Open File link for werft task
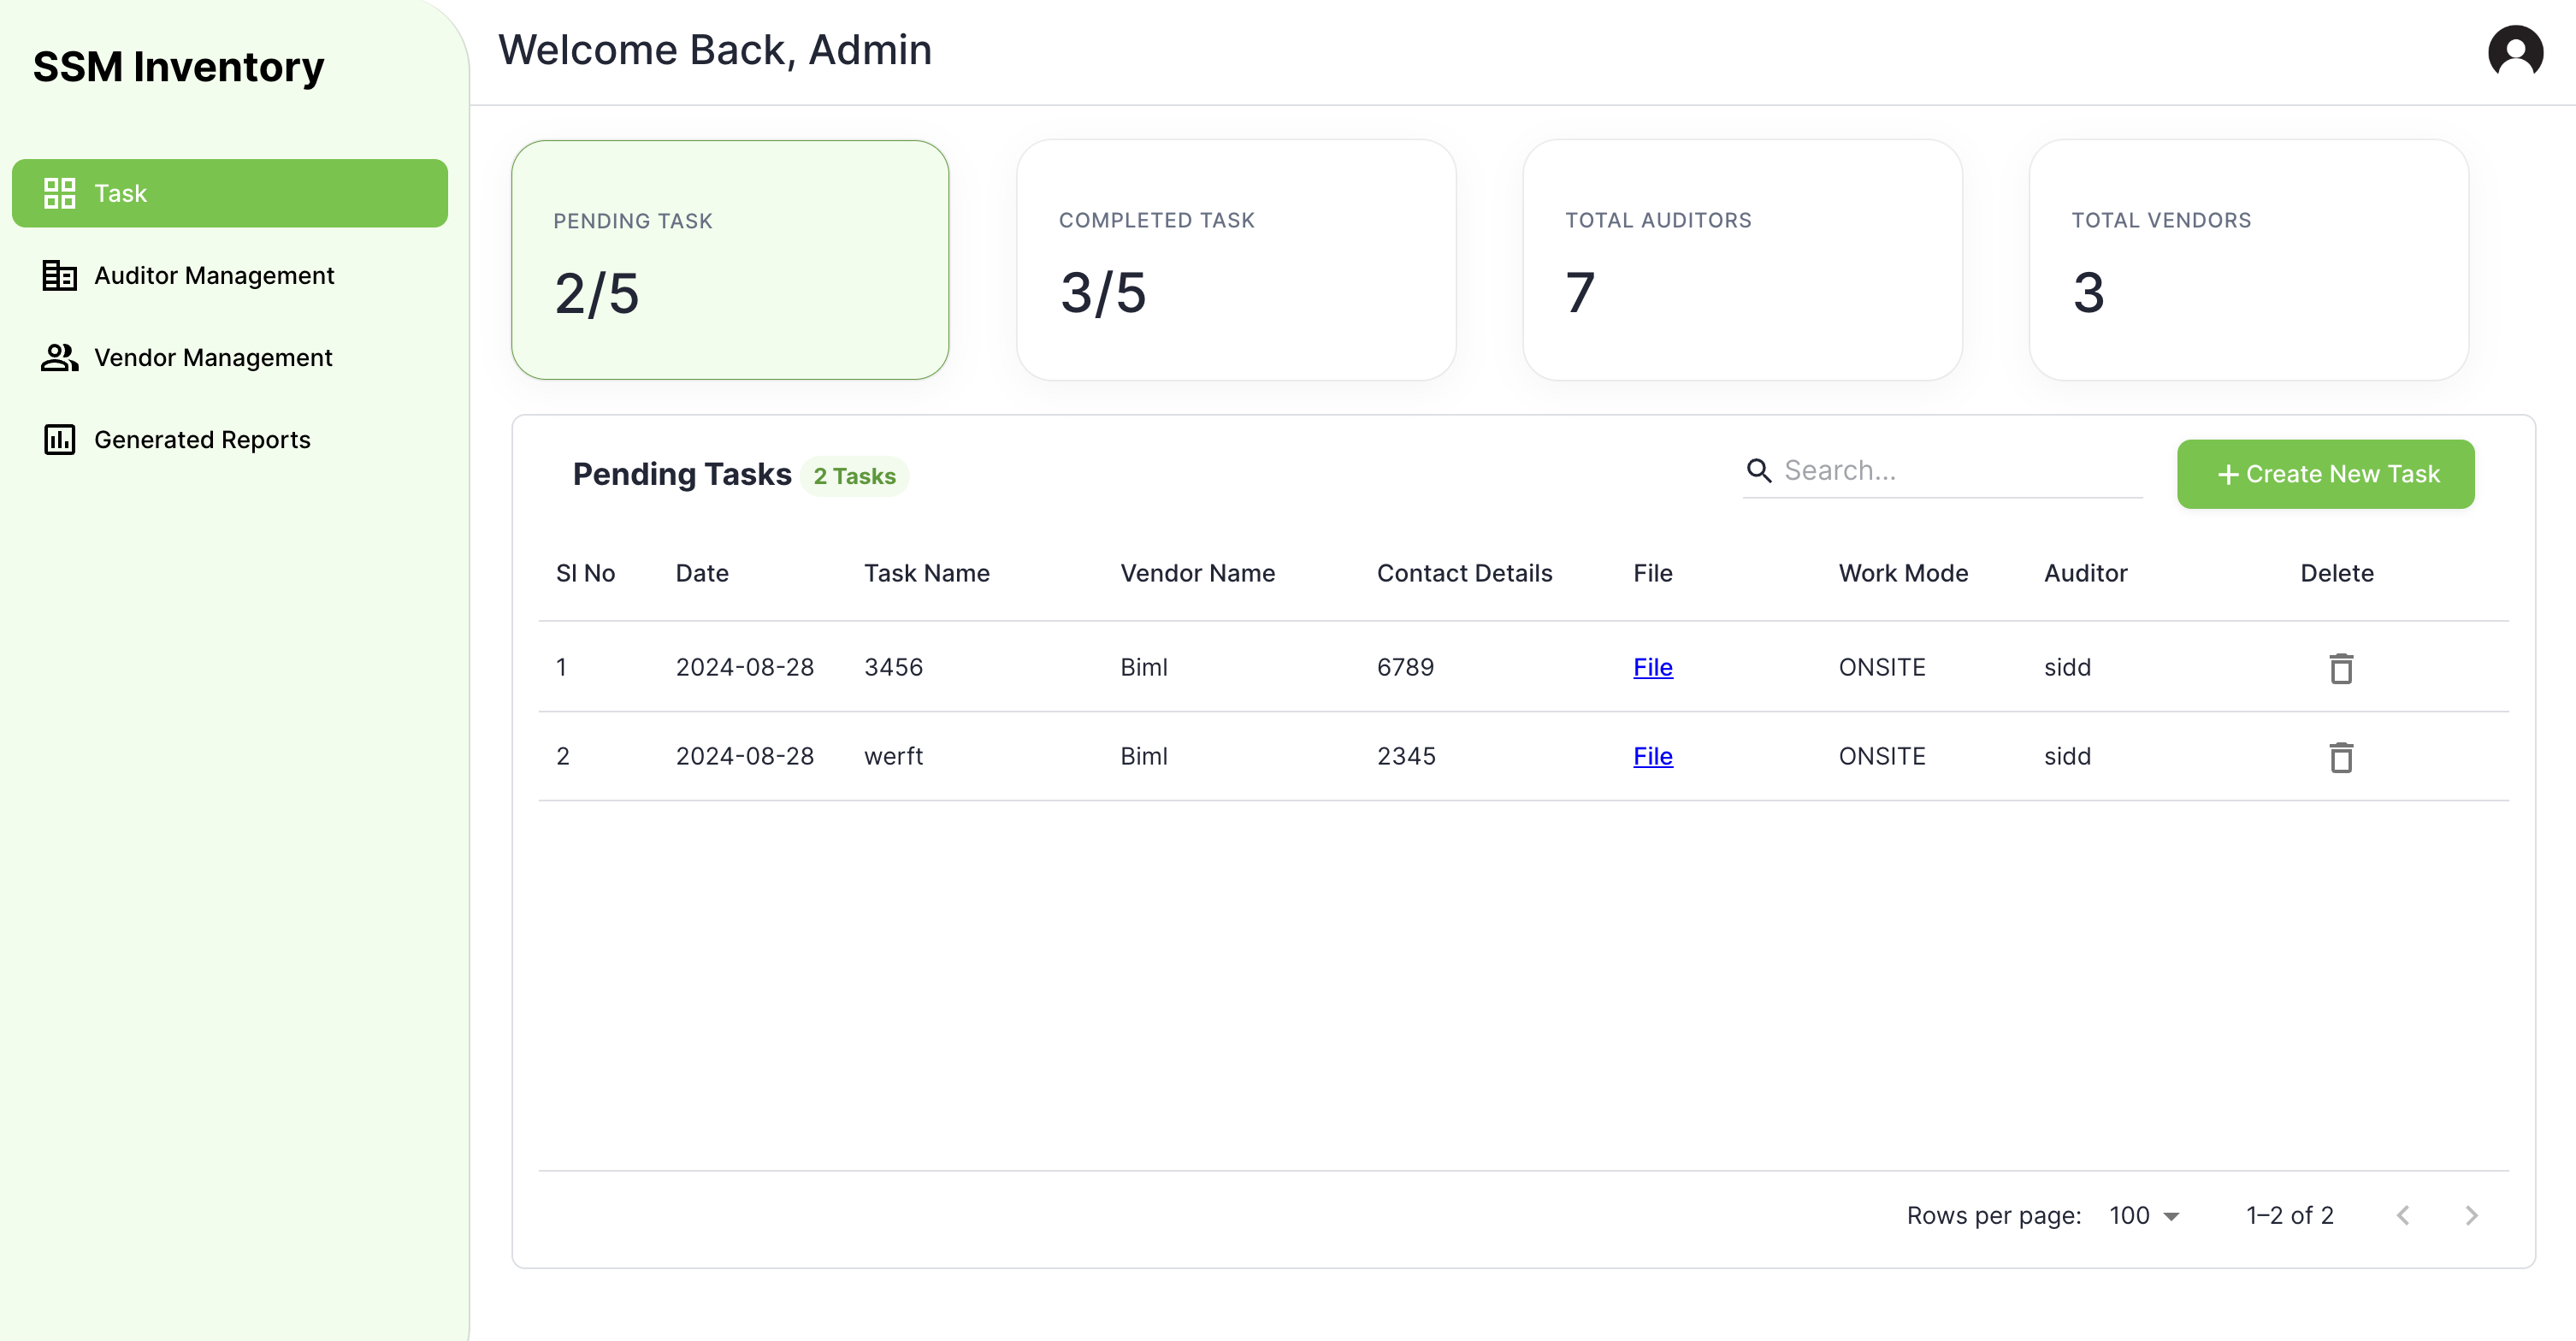The image size is (2576, 1341). [1652, 756]
